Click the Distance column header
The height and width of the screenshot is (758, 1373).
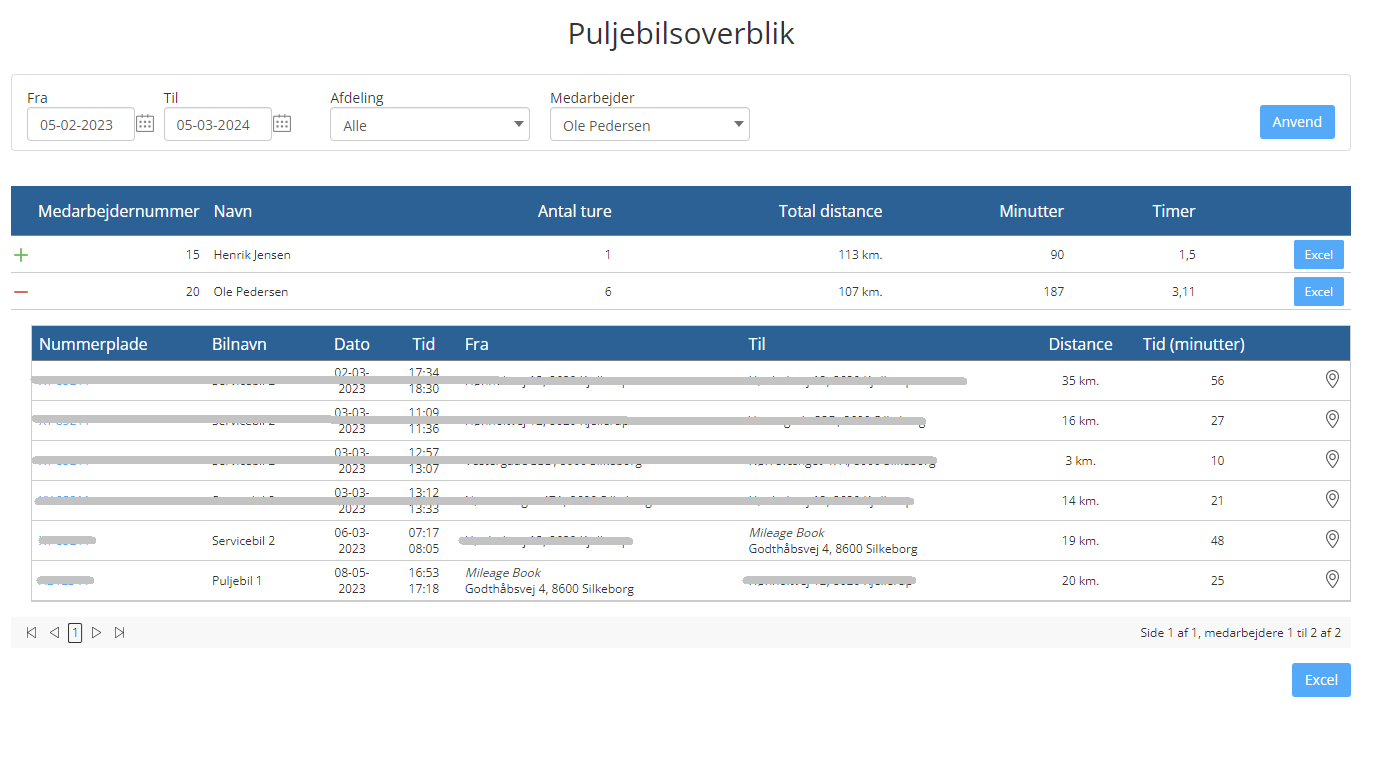pos(1080,344)
